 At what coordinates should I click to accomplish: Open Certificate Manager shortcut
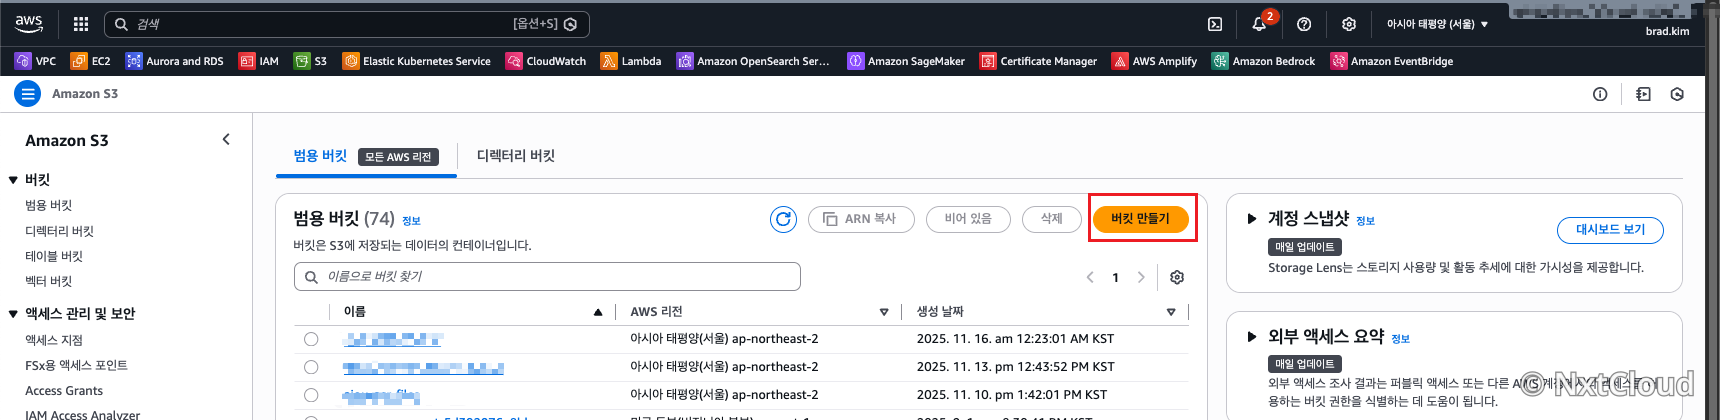1038,61
